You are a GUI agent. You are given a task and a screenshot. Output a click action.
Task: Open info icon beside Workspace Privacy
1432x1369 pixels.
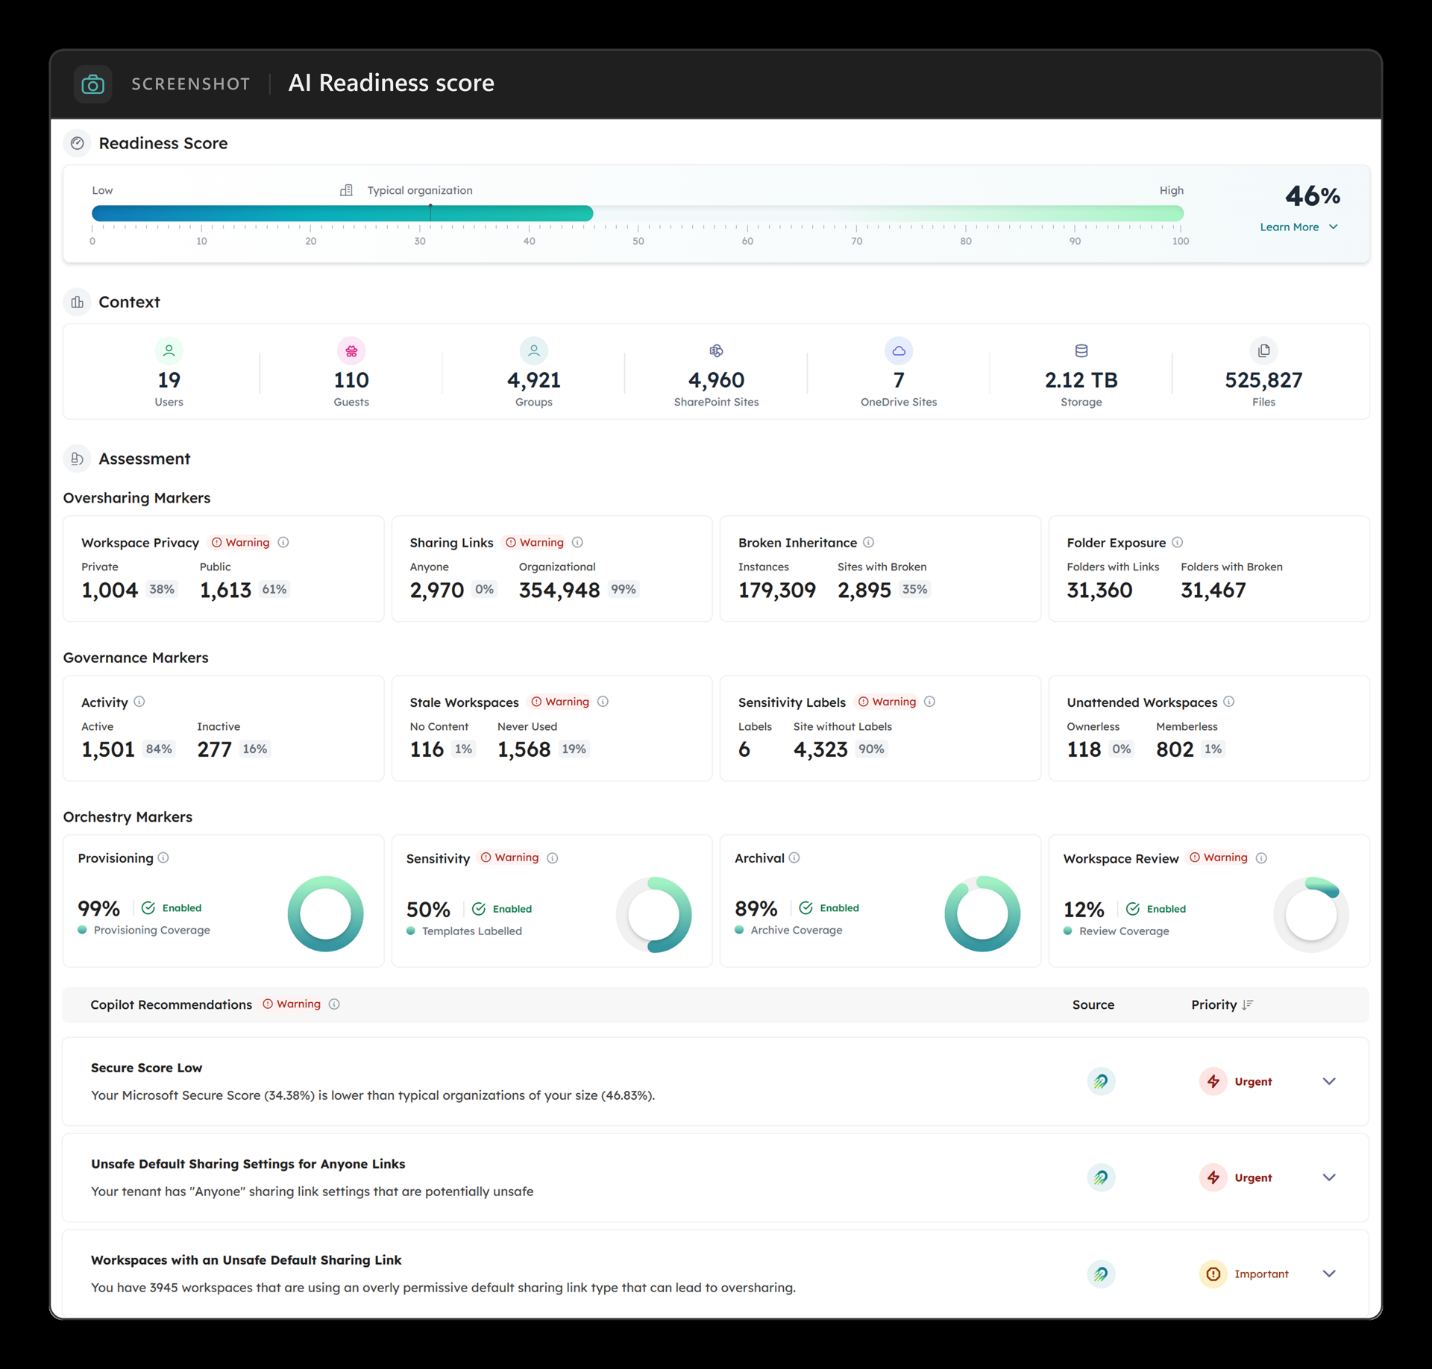283,542
